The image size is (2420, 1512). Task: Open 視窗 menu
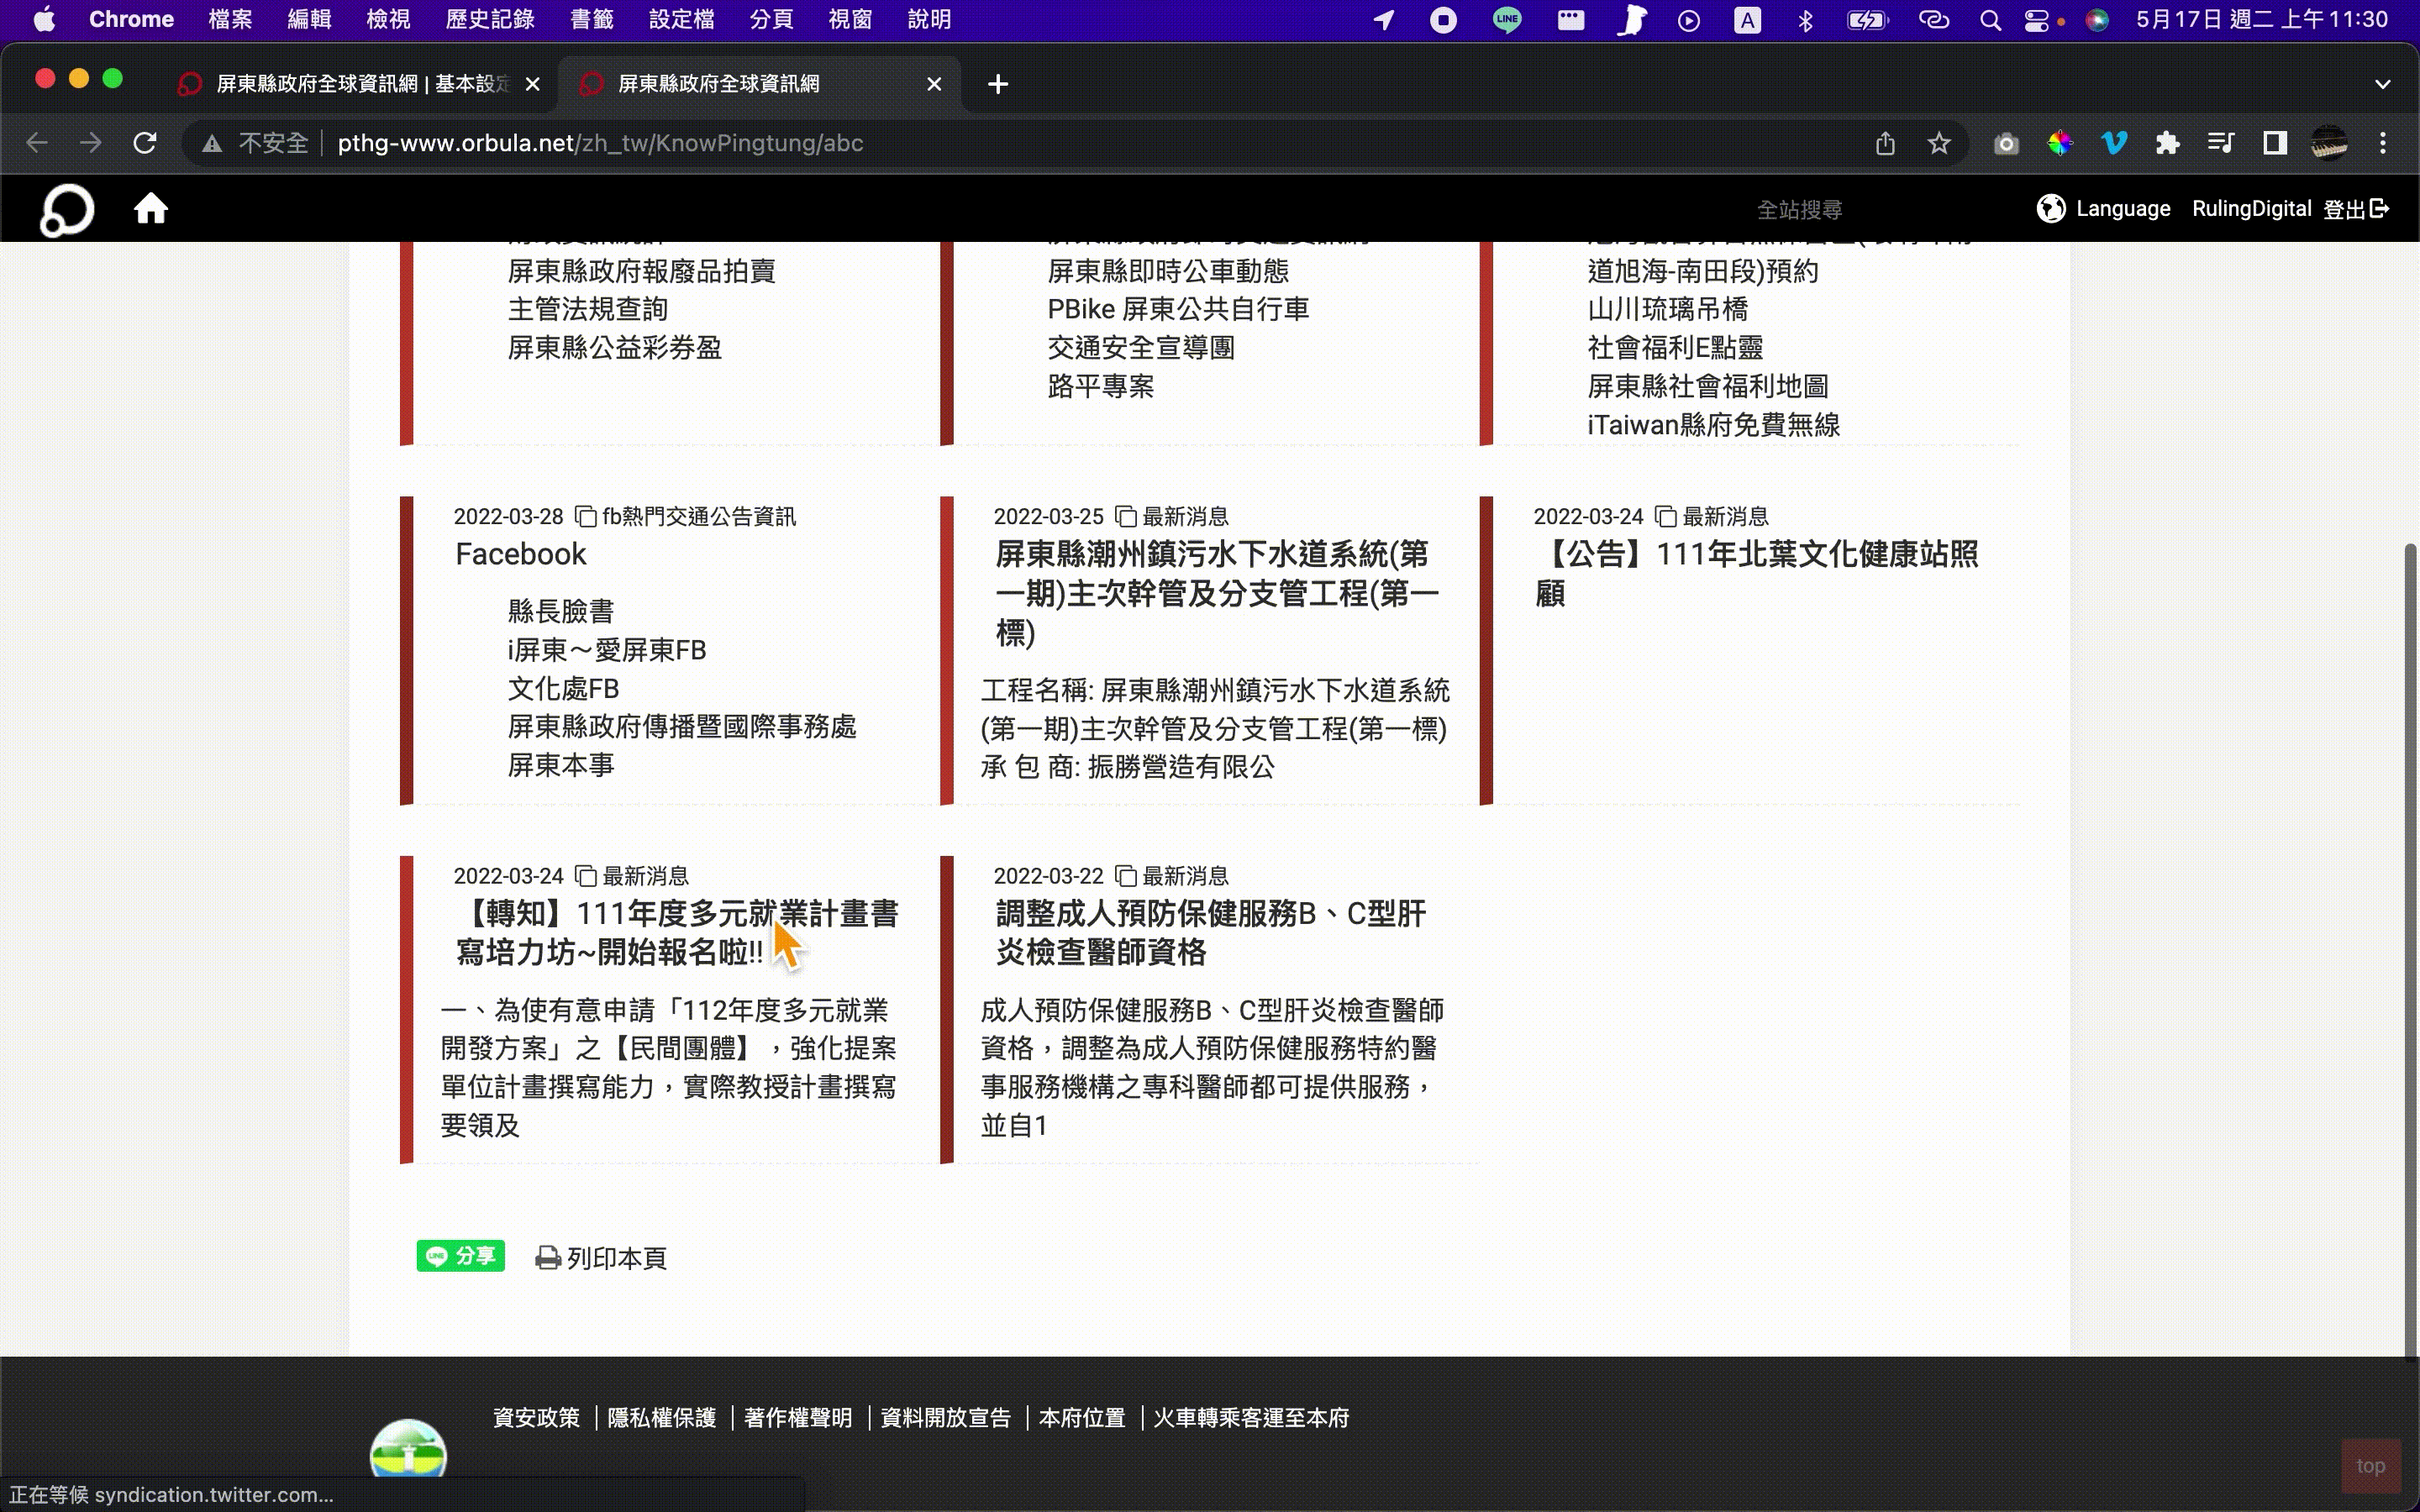click(x=850, y=19)
